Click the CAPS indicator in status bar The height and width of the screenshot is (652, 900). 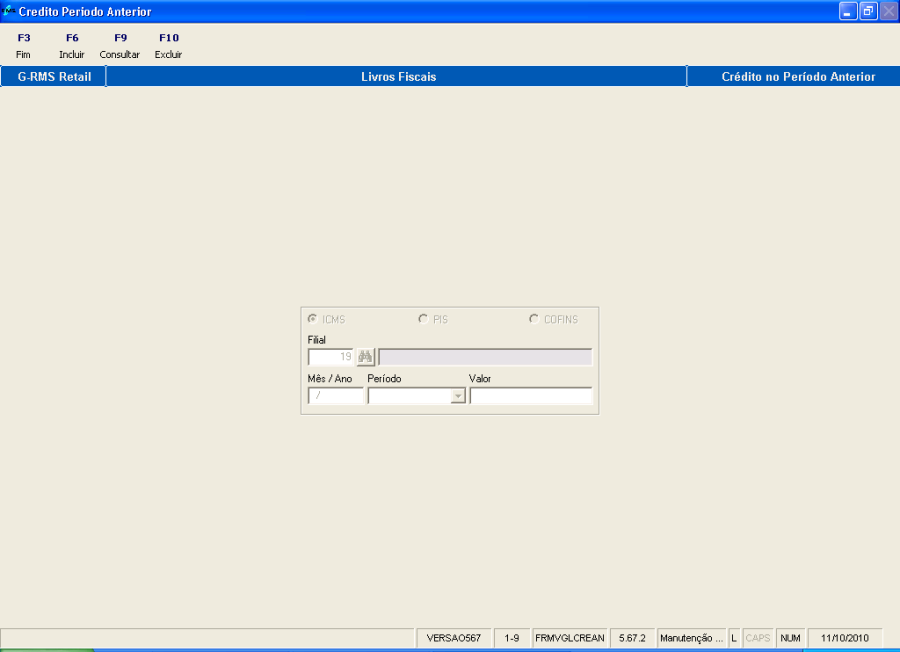coord(758,638)
